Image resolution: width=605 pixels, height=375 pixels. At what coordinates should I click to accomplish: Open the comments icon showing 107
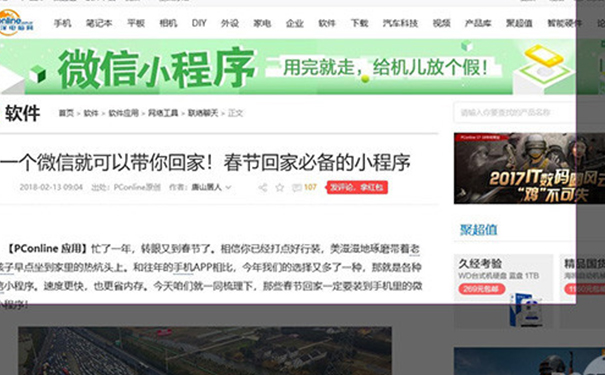pyautogui.click(x=304, y=188)
